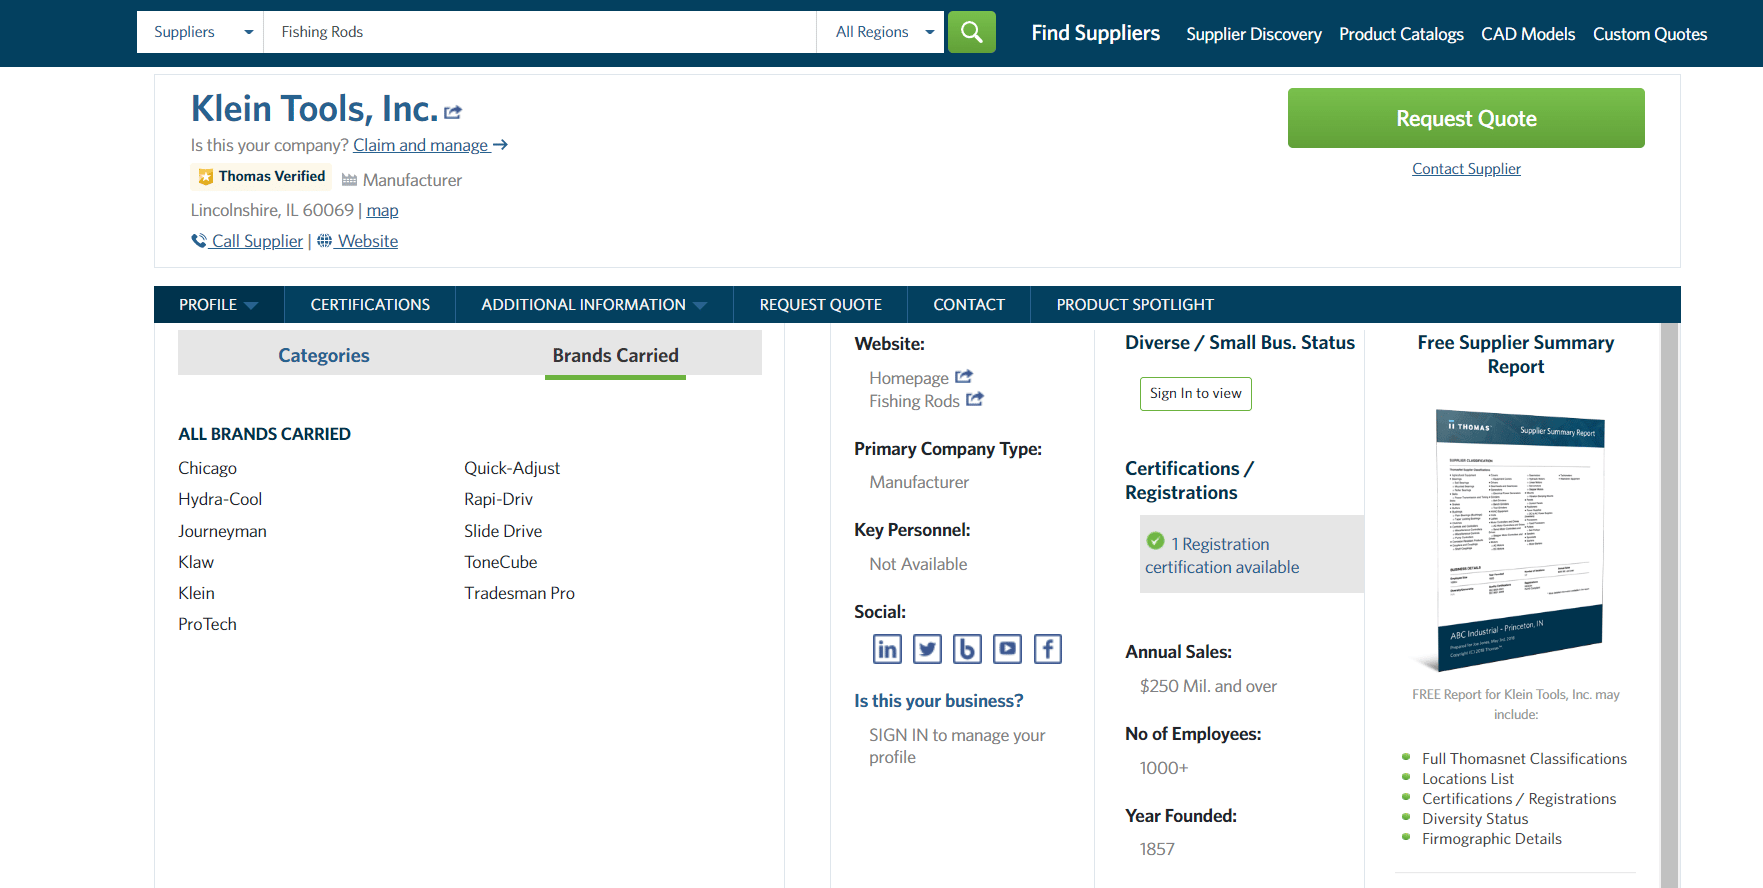Viewport: 1763px width, 888px height.
Task: Click the Klein brand entry
Action: 196,593
